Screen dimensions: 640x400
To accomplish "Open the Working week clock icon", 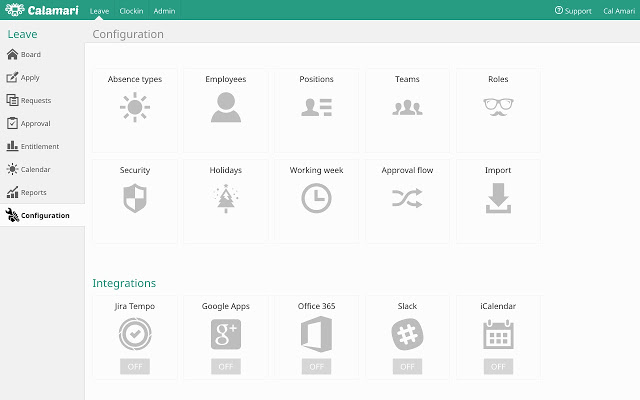I will (316, 198).
